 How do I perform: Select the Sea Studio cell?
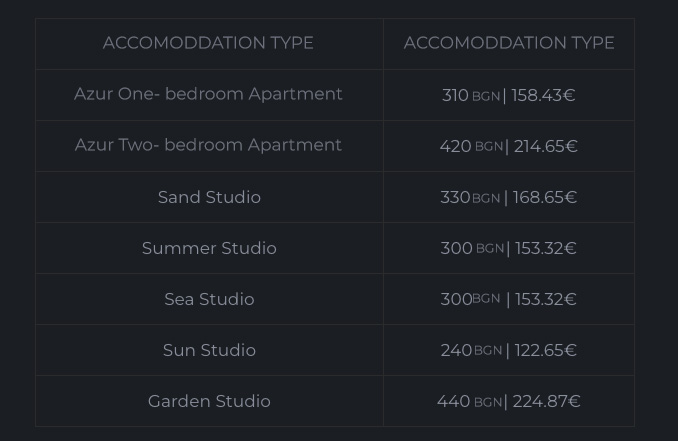coord(209,299)
